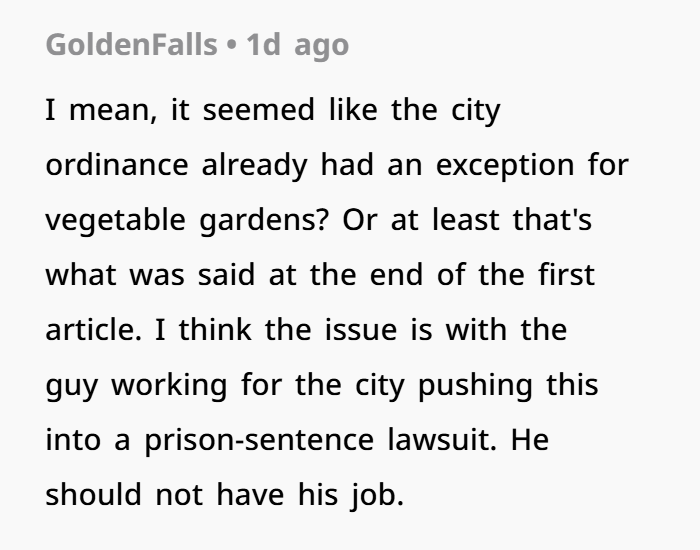Image resolution: width=700 pixels, height=550 pixels.
Task: Open the GoldenFalls user profile
Action: [x=131, y=45]
